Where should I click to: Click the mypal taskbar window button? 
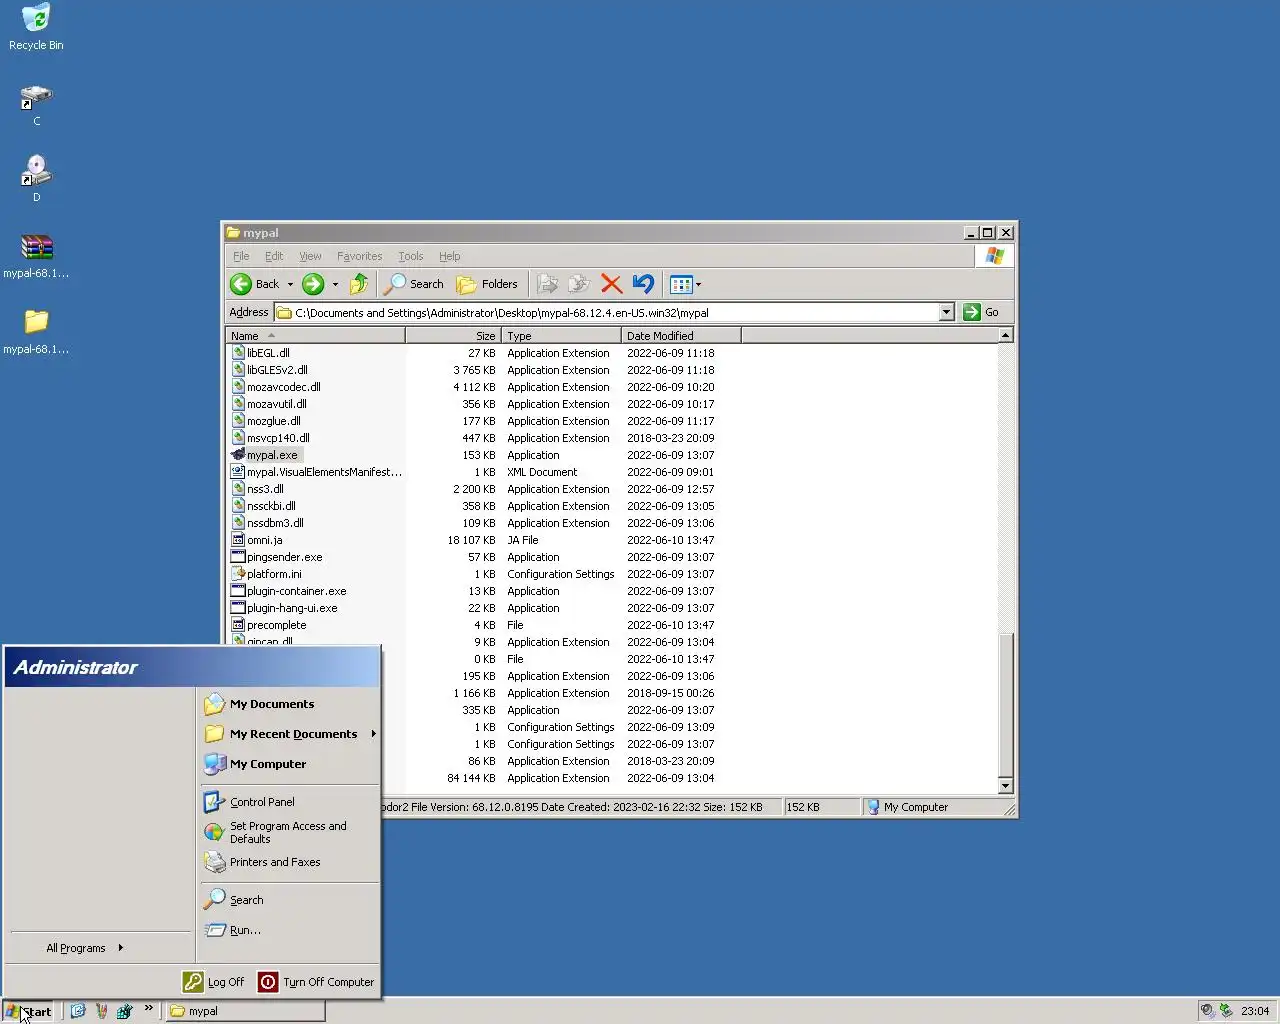tap(245, 1011)
